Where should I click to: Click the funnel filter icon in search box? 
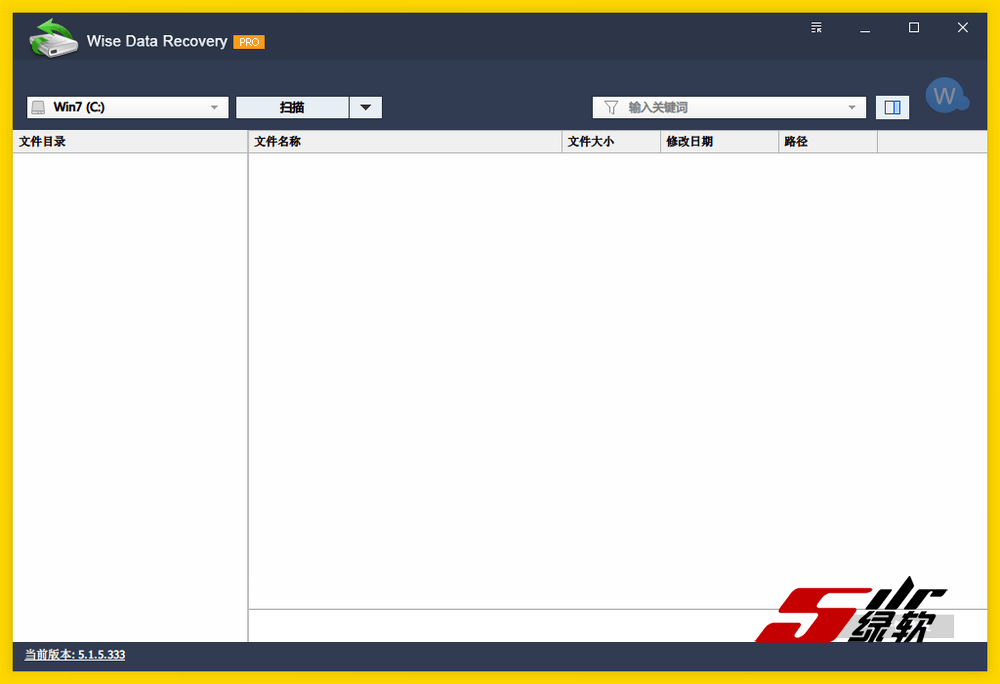pyautogui.click(x=611, y=107)
